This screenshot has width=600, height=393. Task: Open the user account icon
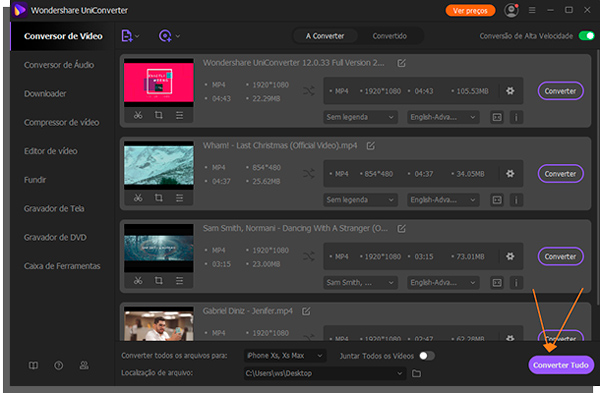pyautogui.click(x=511, y=10)
